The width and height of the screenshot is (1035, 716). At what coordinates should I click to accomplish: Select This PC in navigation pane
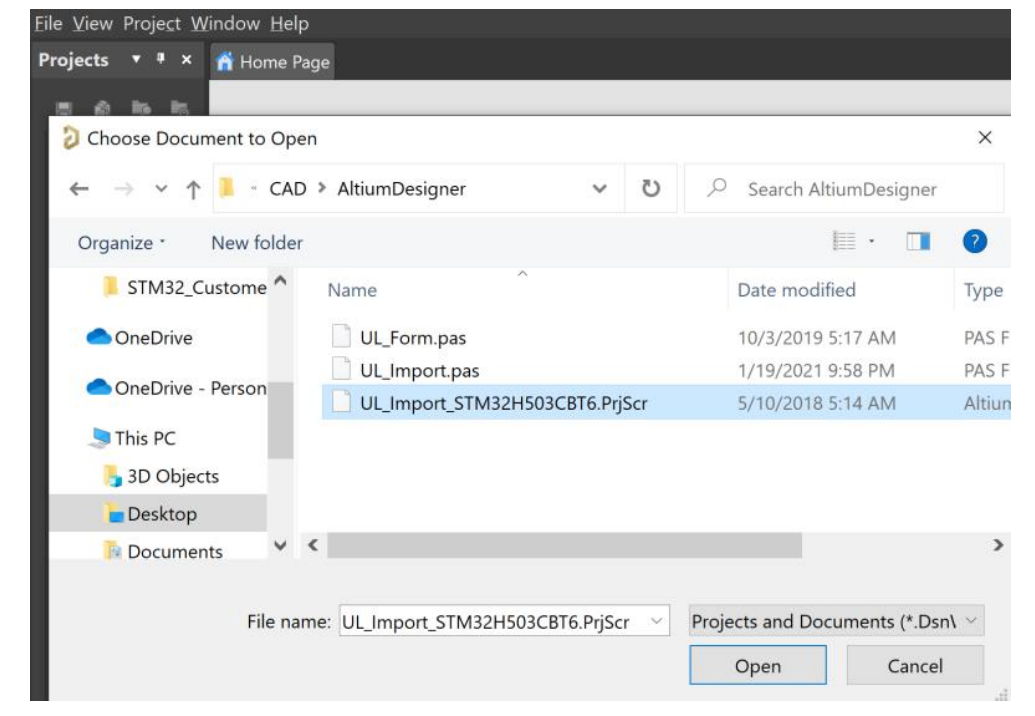pos(133,438)
